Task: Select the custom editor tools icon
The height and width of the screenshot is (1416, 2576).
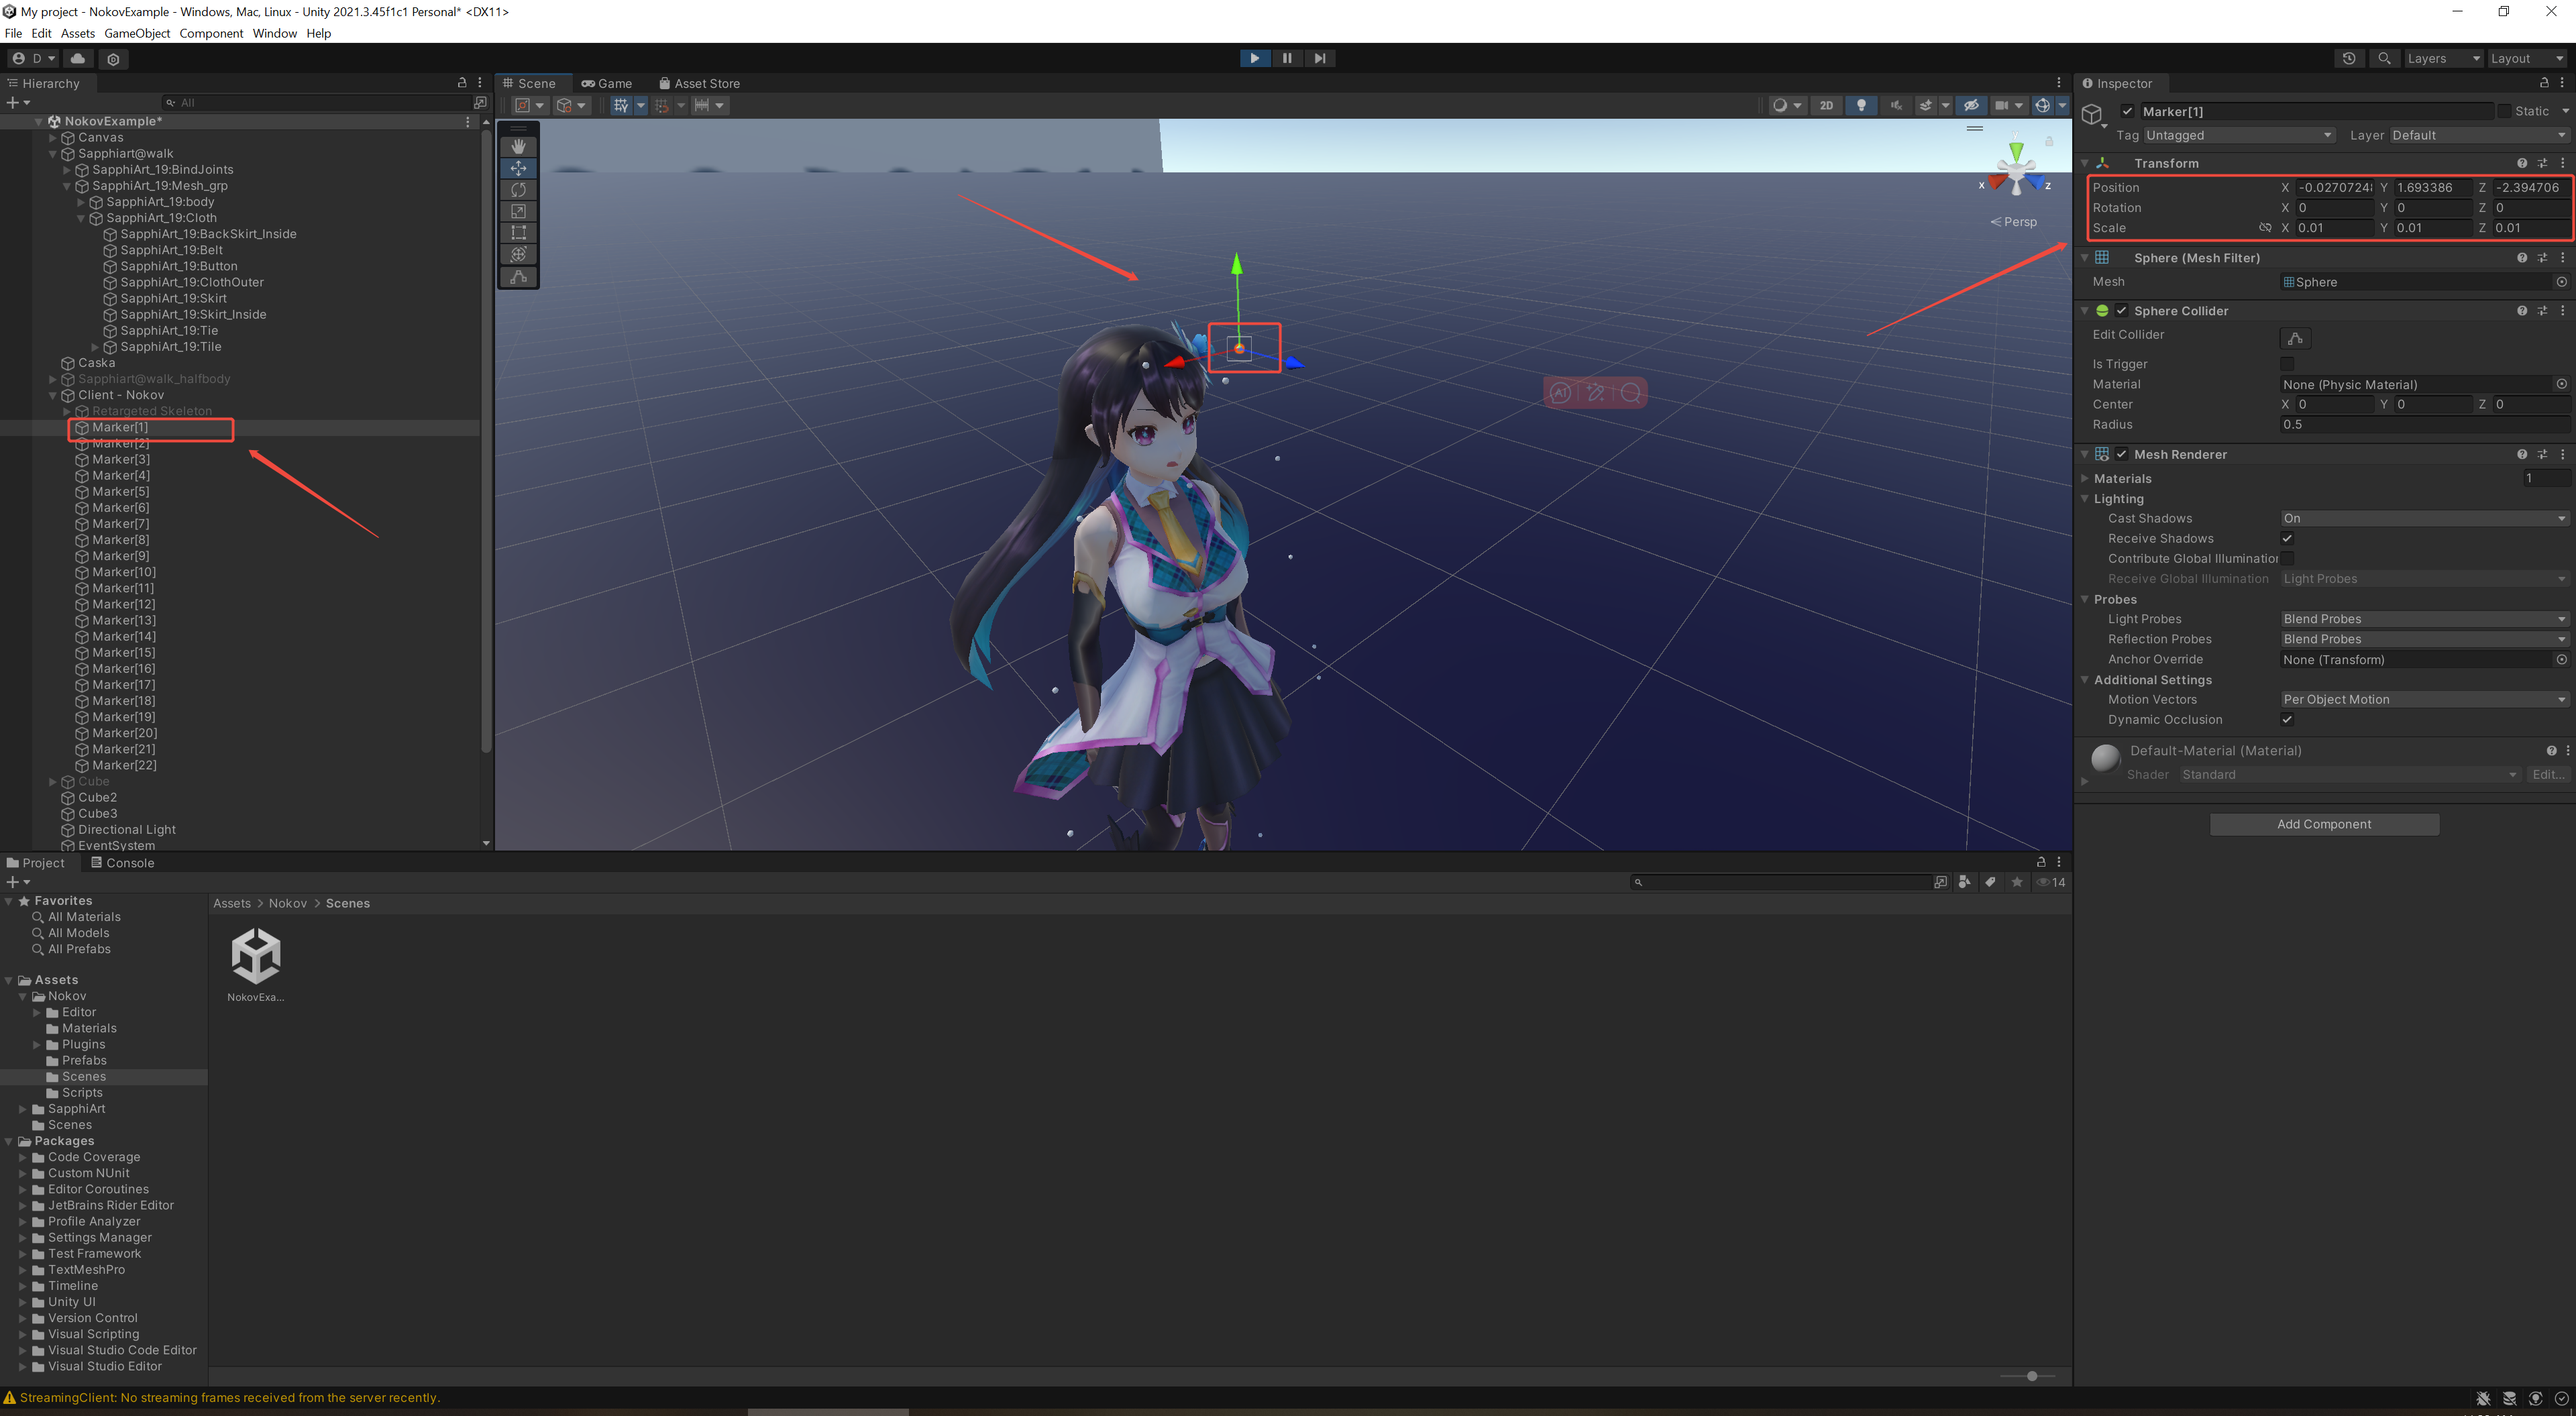Action: (x=518, y=277)
